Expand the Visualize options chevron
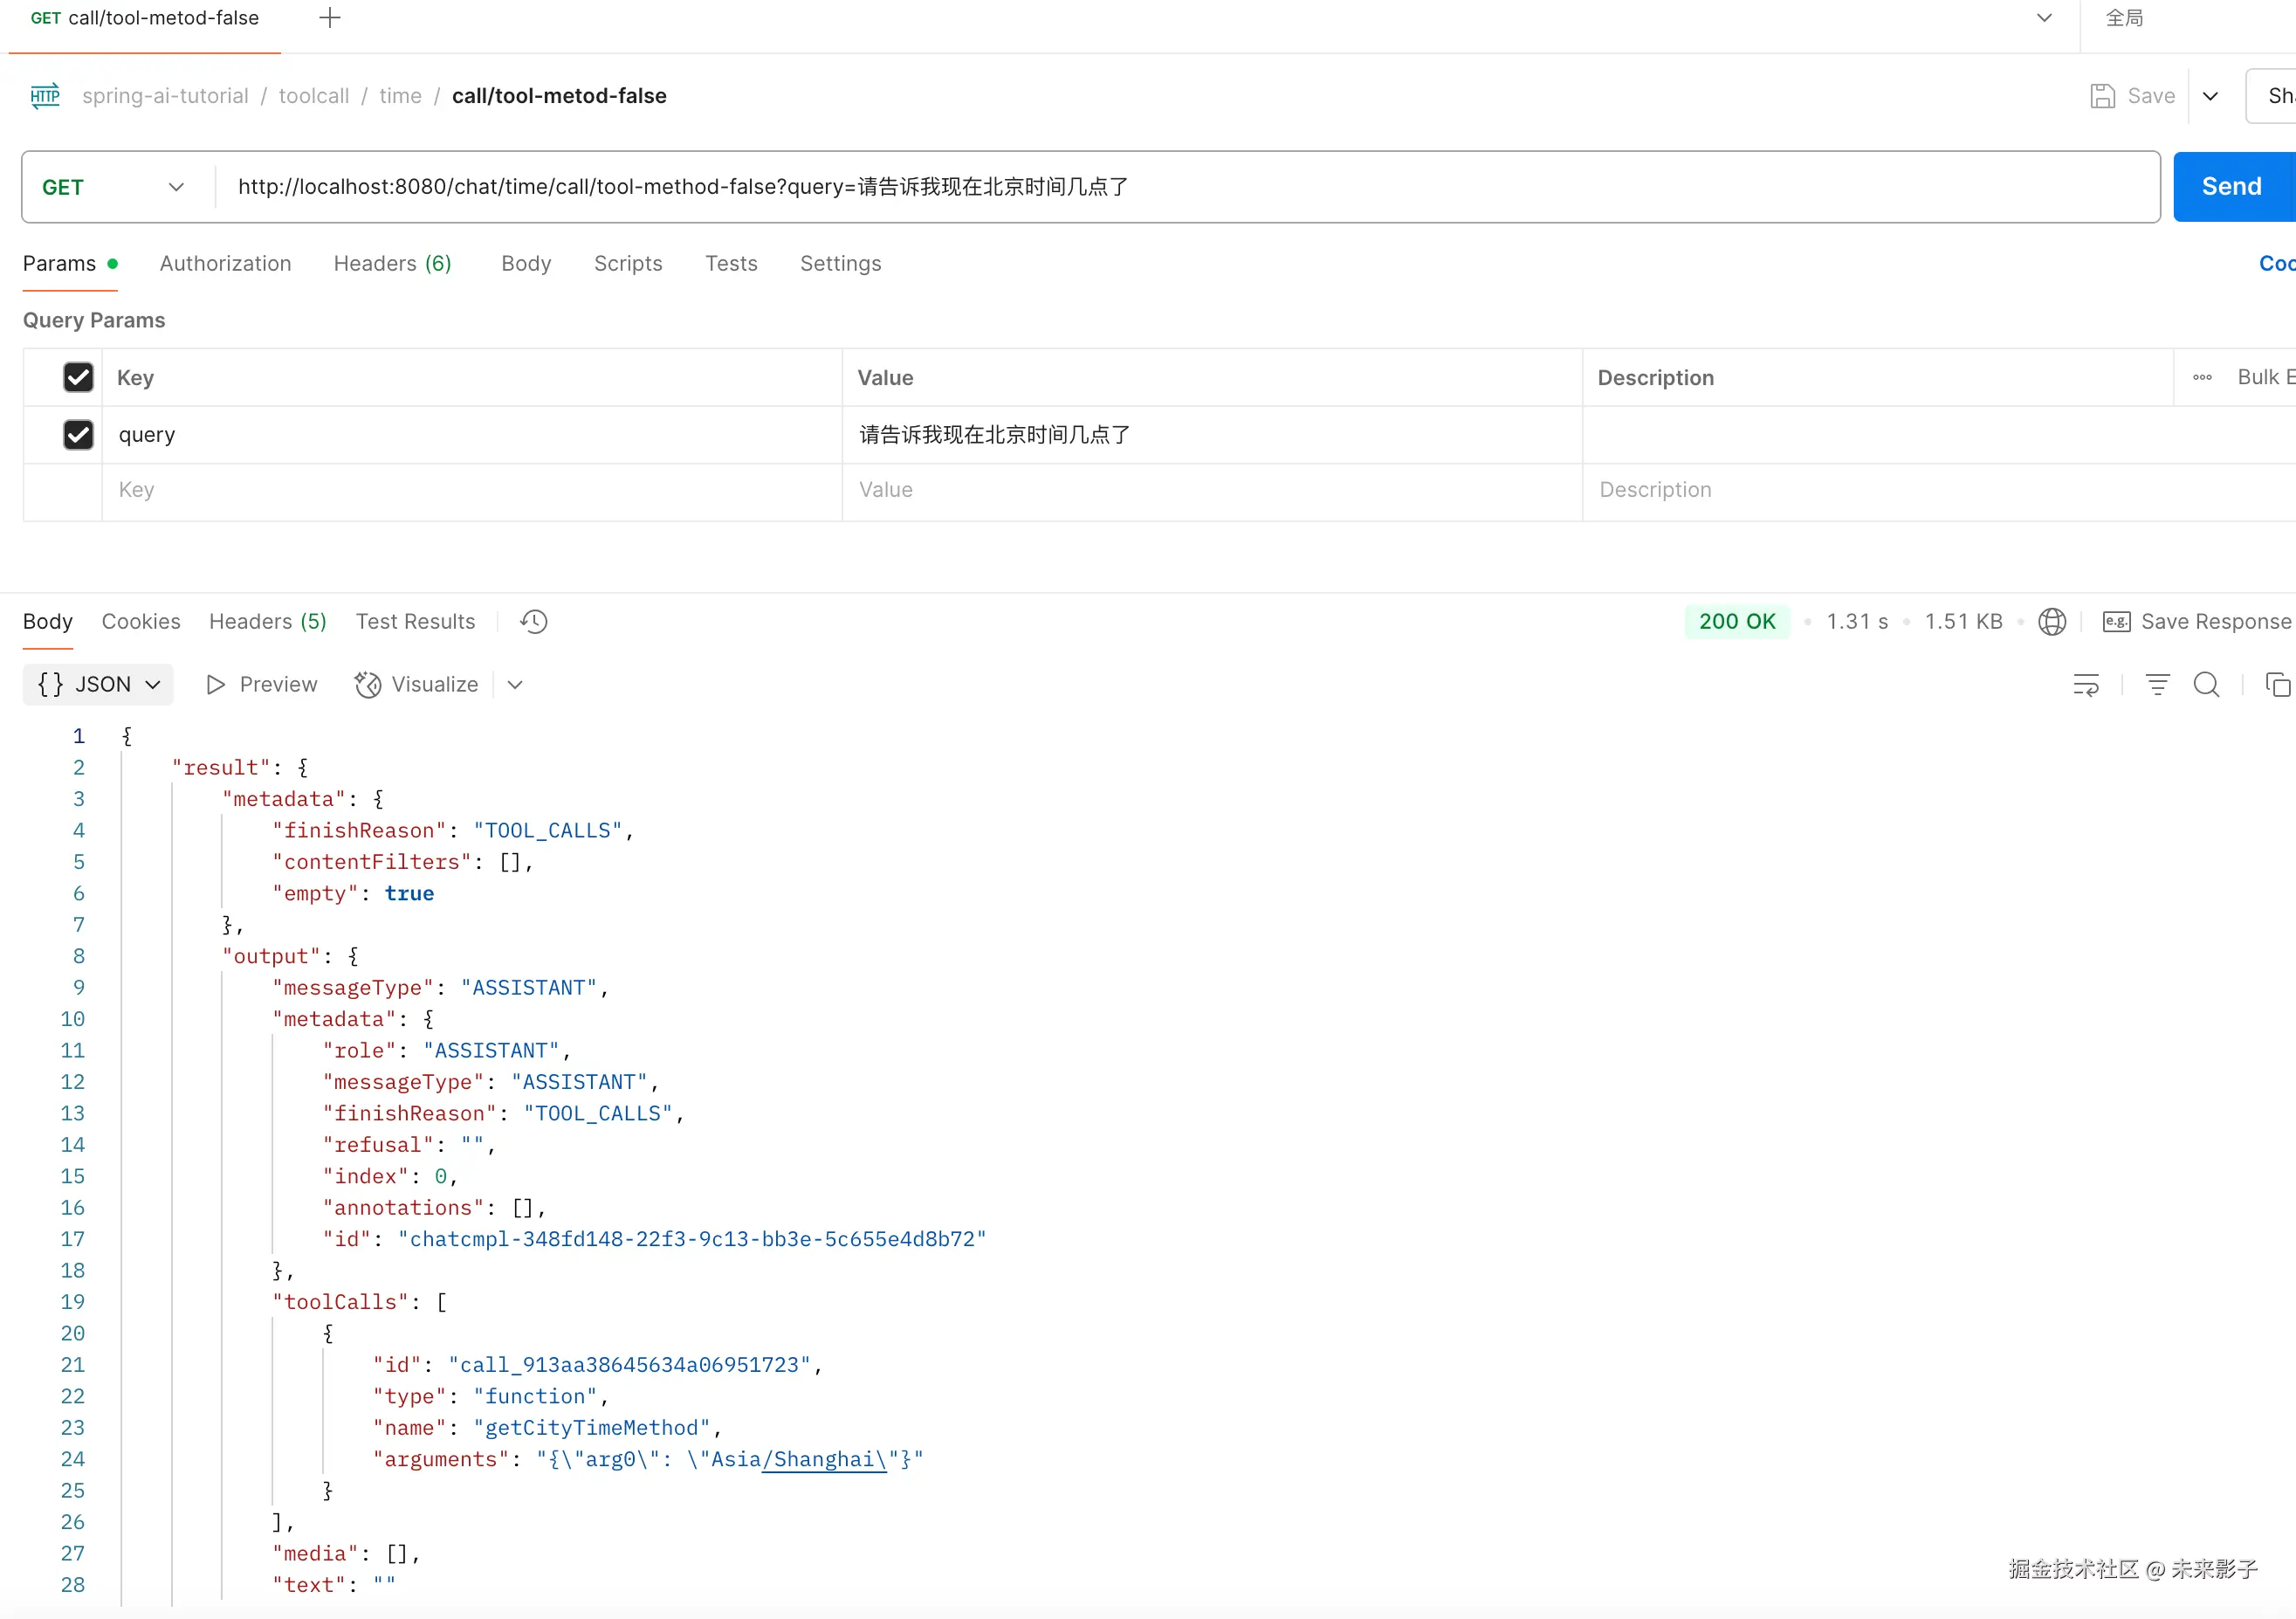Screen dimensions: 2296x1619 pyautogui.click(x=515, y=685)
